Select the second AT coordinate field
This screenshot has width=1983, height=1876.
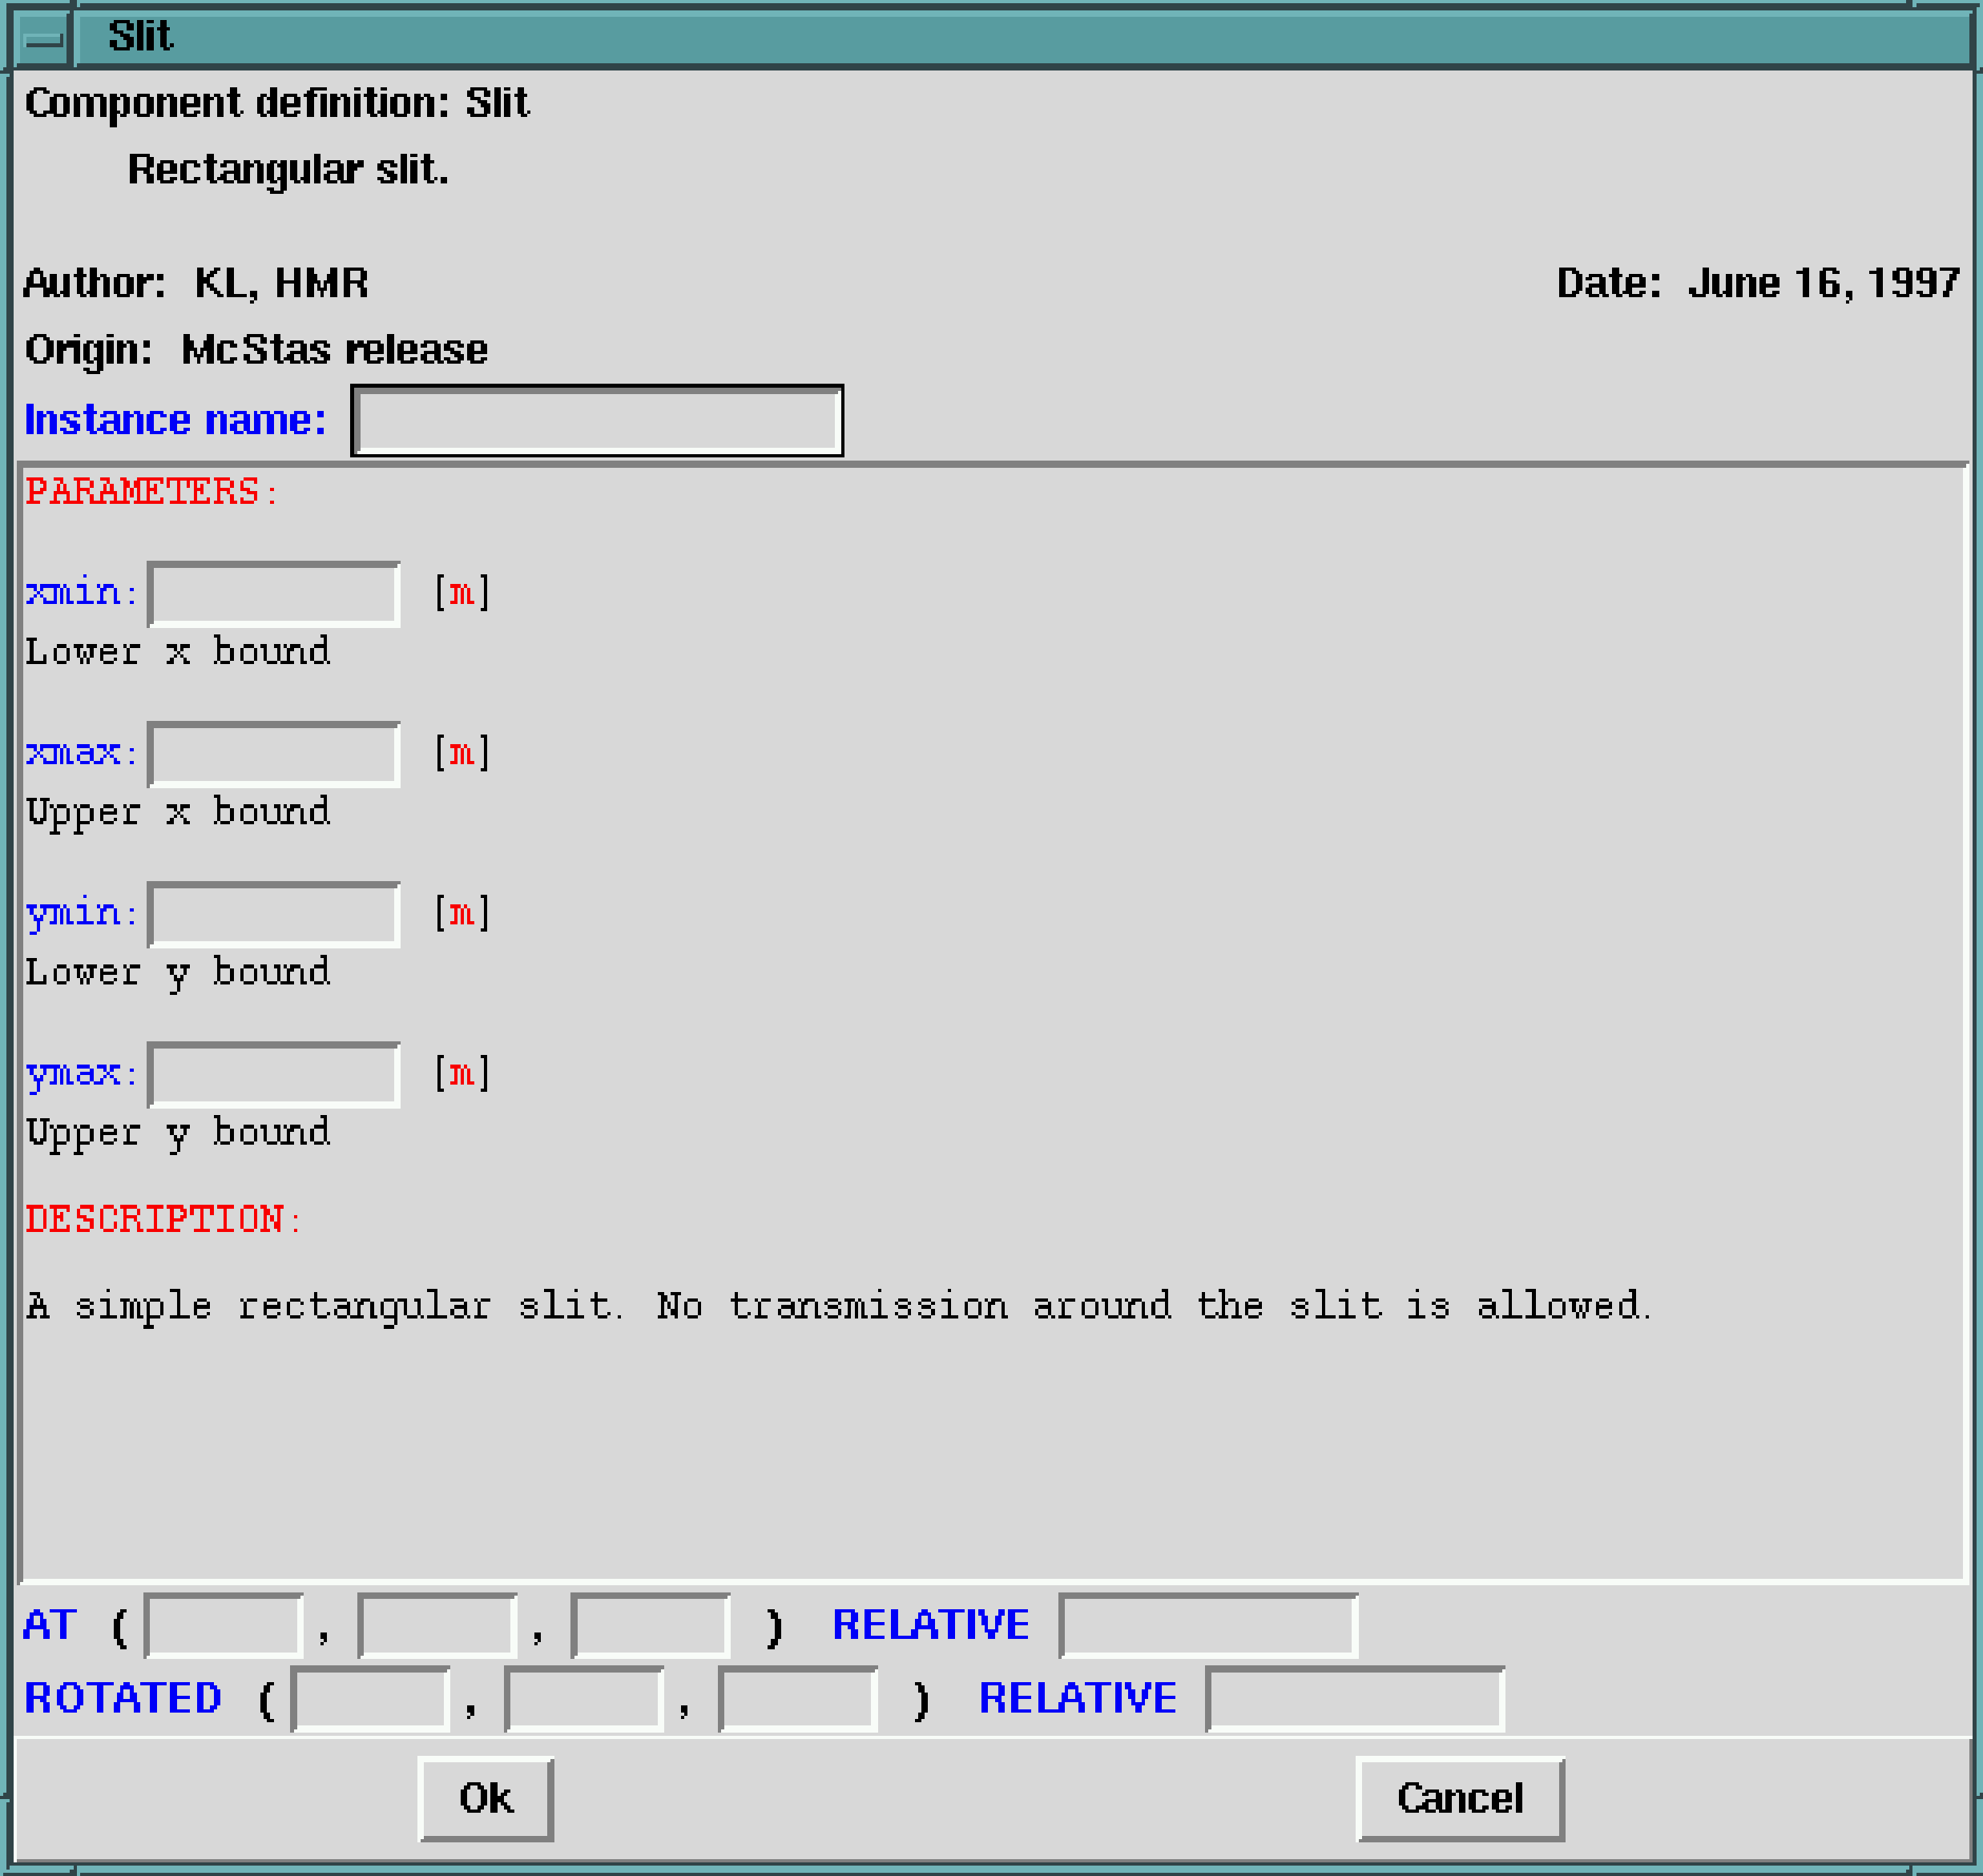coord(438,1625)
